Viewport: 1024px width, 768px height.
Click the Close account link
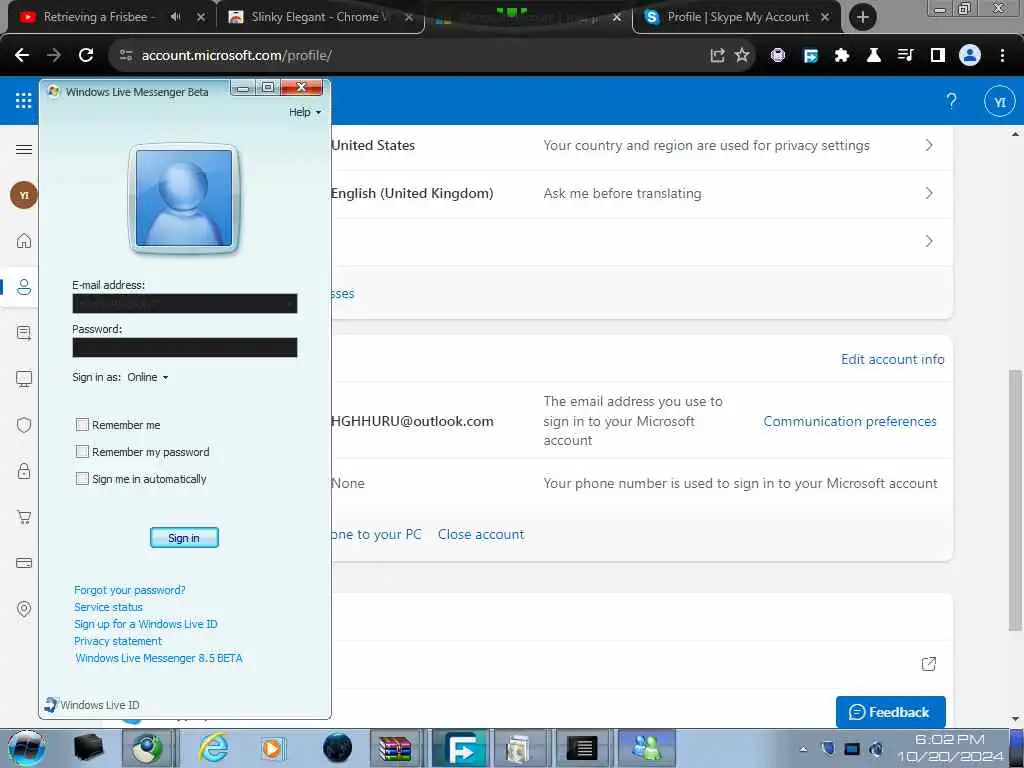[481, 534]
